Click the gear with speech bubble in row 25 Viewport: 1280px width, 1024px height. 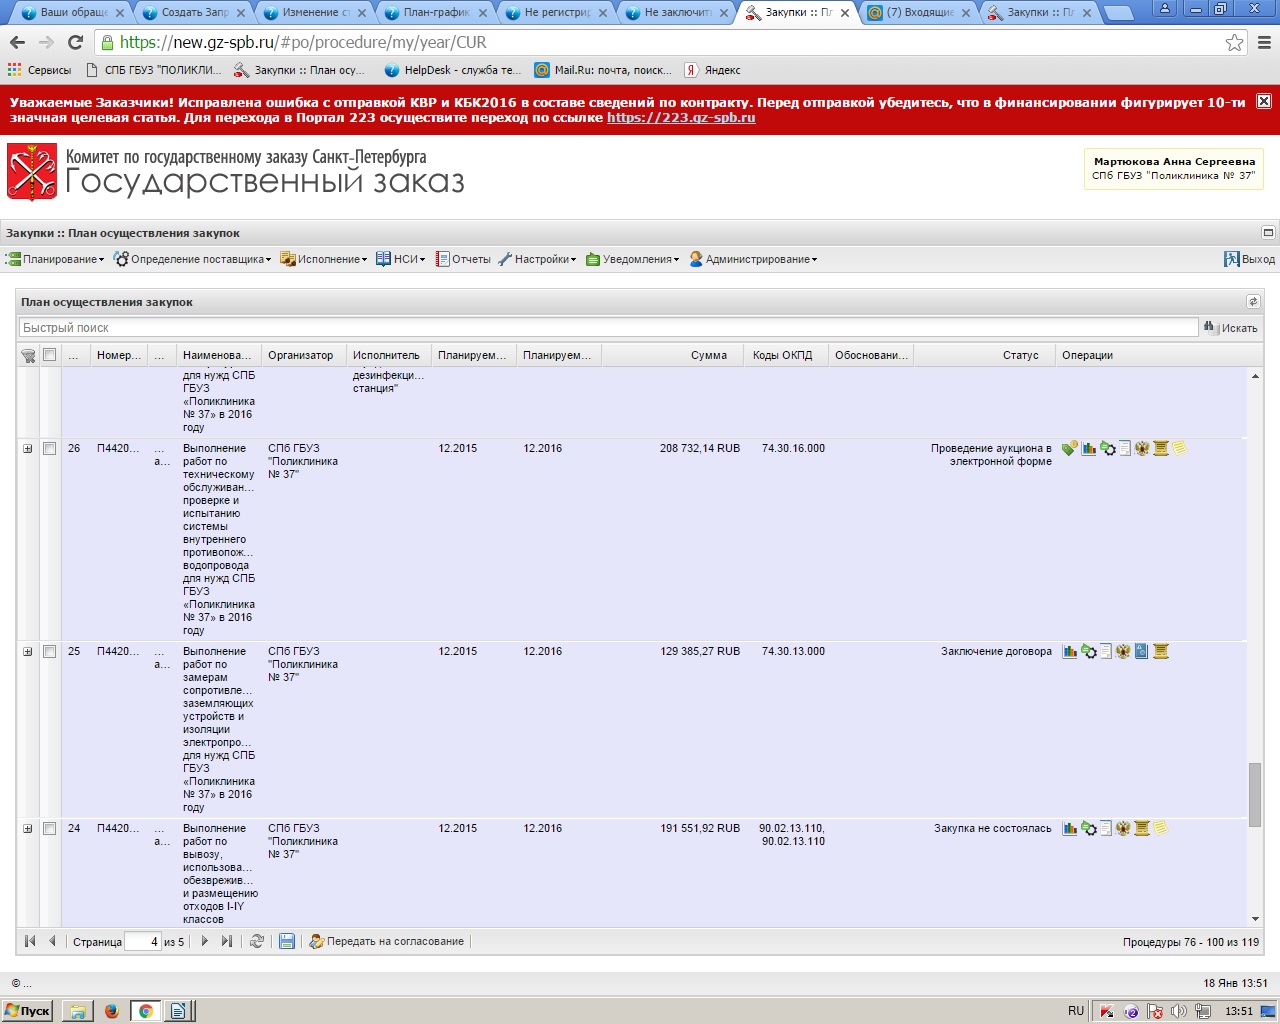pyautogui.click(x=1089, y=652)
